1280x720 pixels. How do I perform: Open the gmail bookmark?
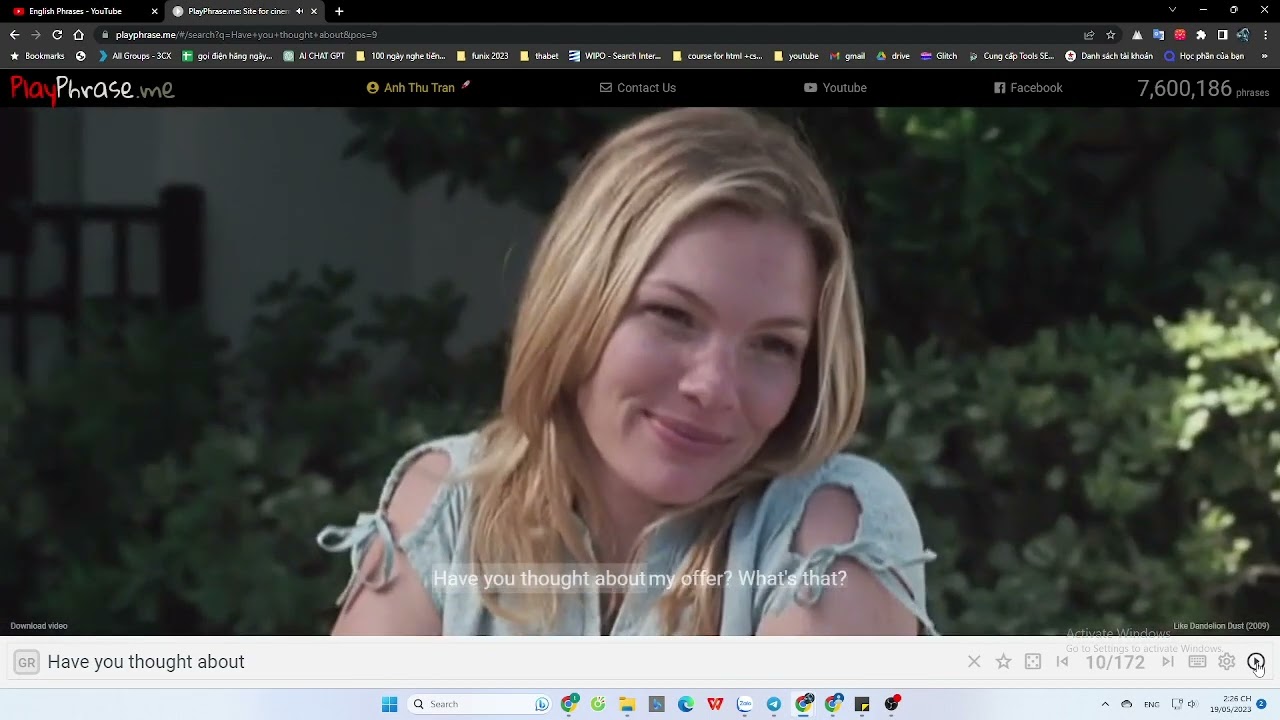point(847,56)
